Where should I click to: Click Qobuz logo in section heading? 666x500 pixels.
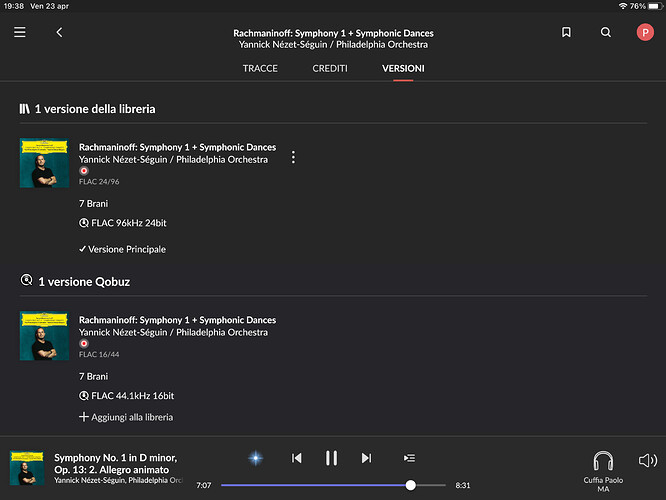pyautogui.click(x=26, y=280)
